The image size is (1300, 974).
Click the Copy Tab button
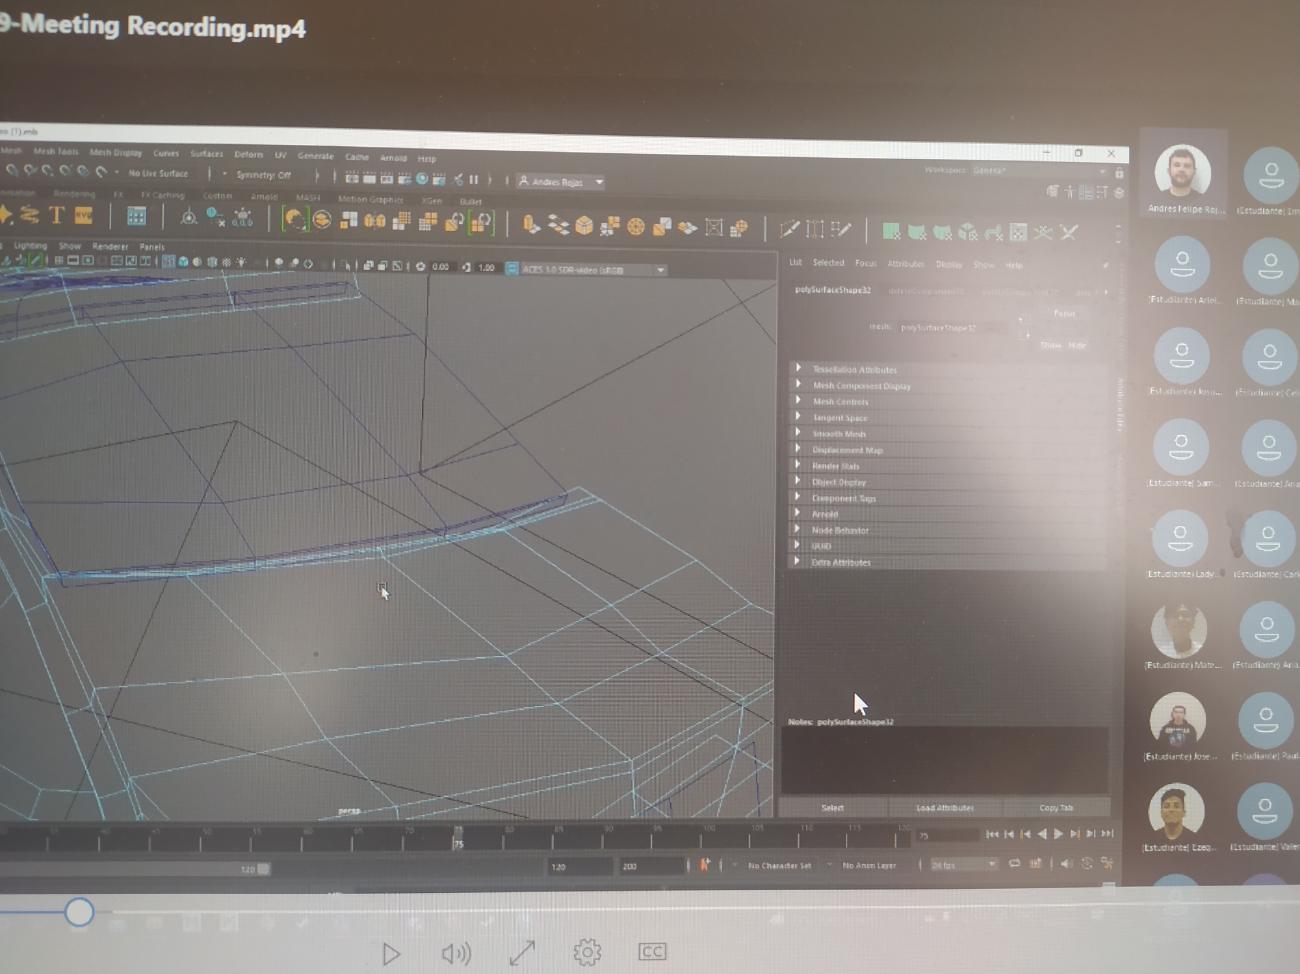click(1055, 807)
